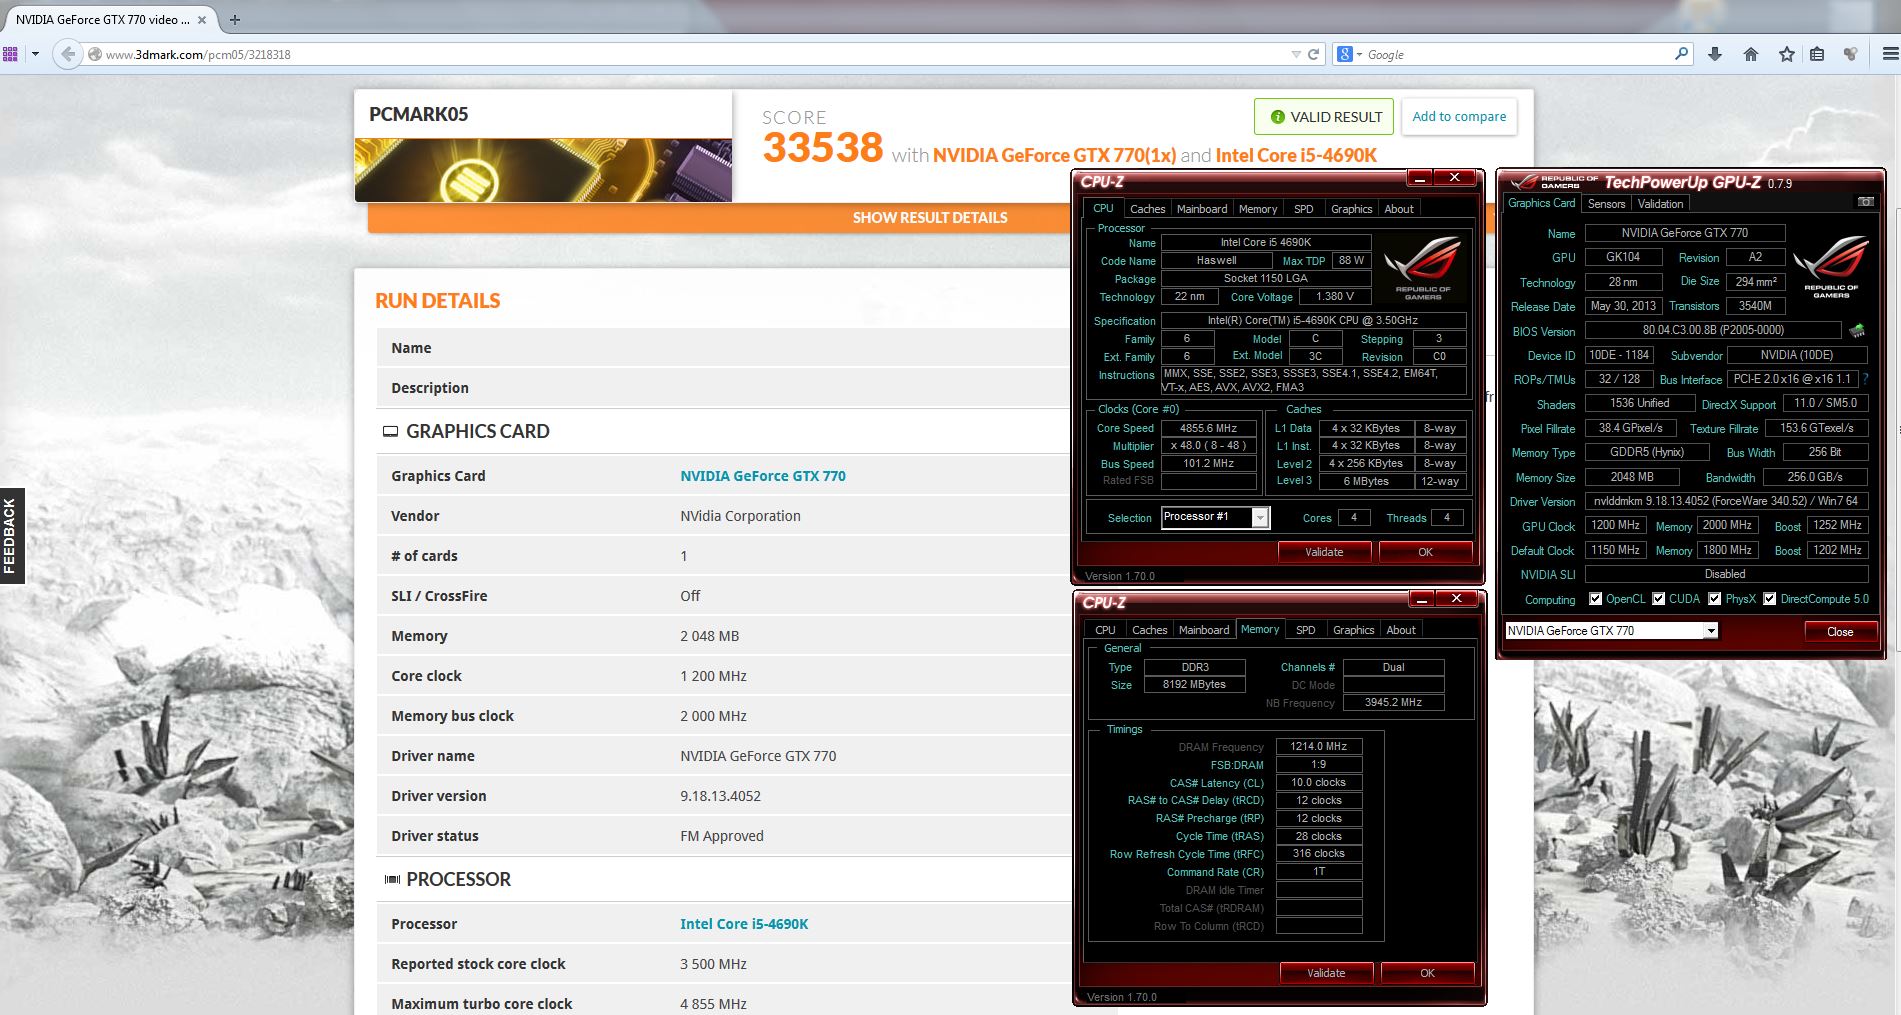This screenshot has width=1901, height=1015.
Task: Click the graphics card monitor icon heading
Action: pyautogui.click(x=390, y=432)
